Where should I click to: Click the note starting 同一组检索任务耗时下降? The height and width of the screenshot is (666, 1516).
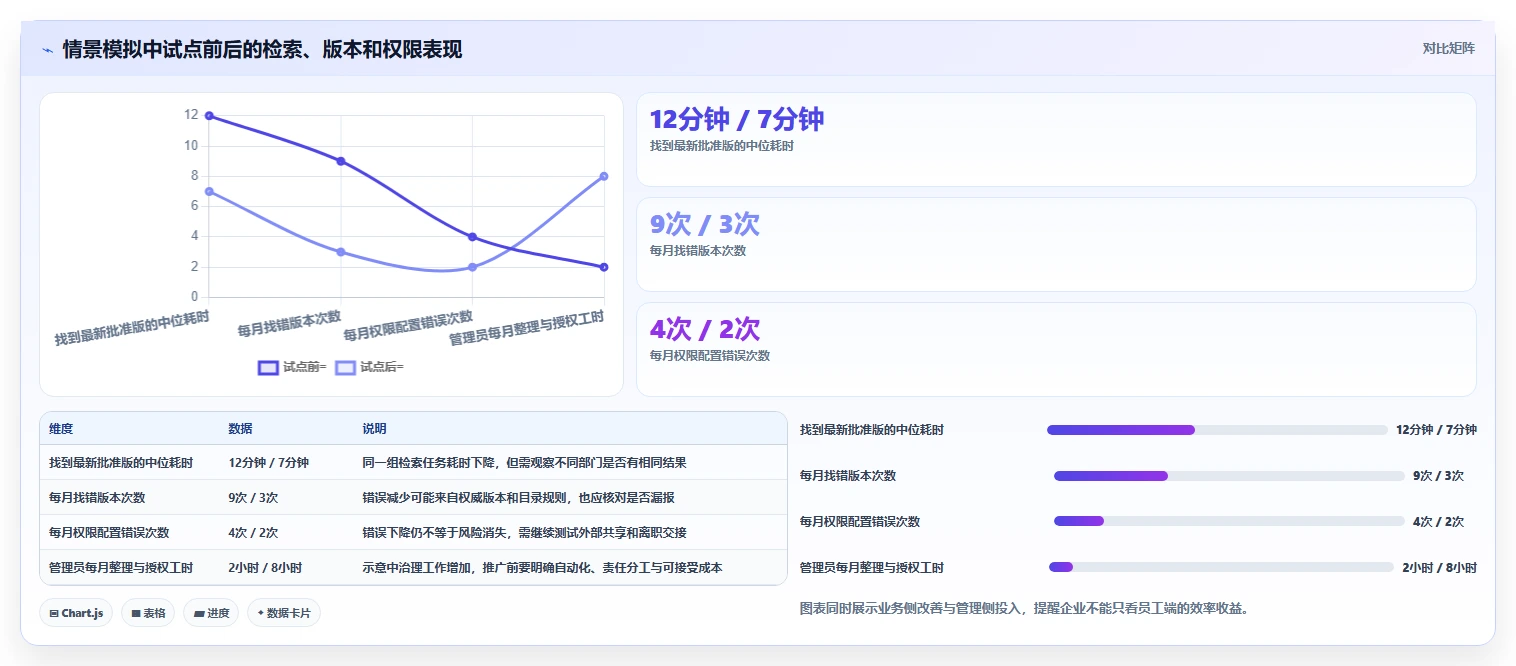tap(524, 463)
